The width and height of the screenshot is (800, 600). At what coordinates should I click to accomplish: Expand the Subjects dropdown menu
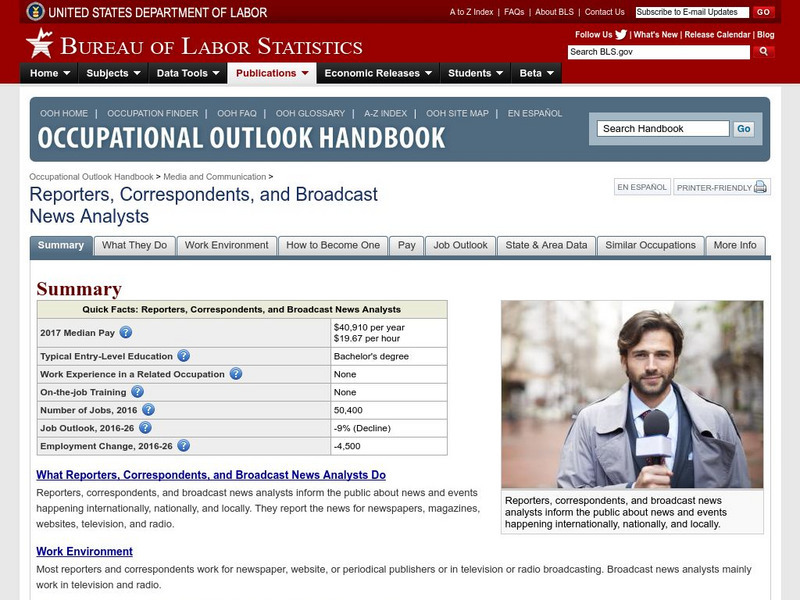[x=114, y=73]
